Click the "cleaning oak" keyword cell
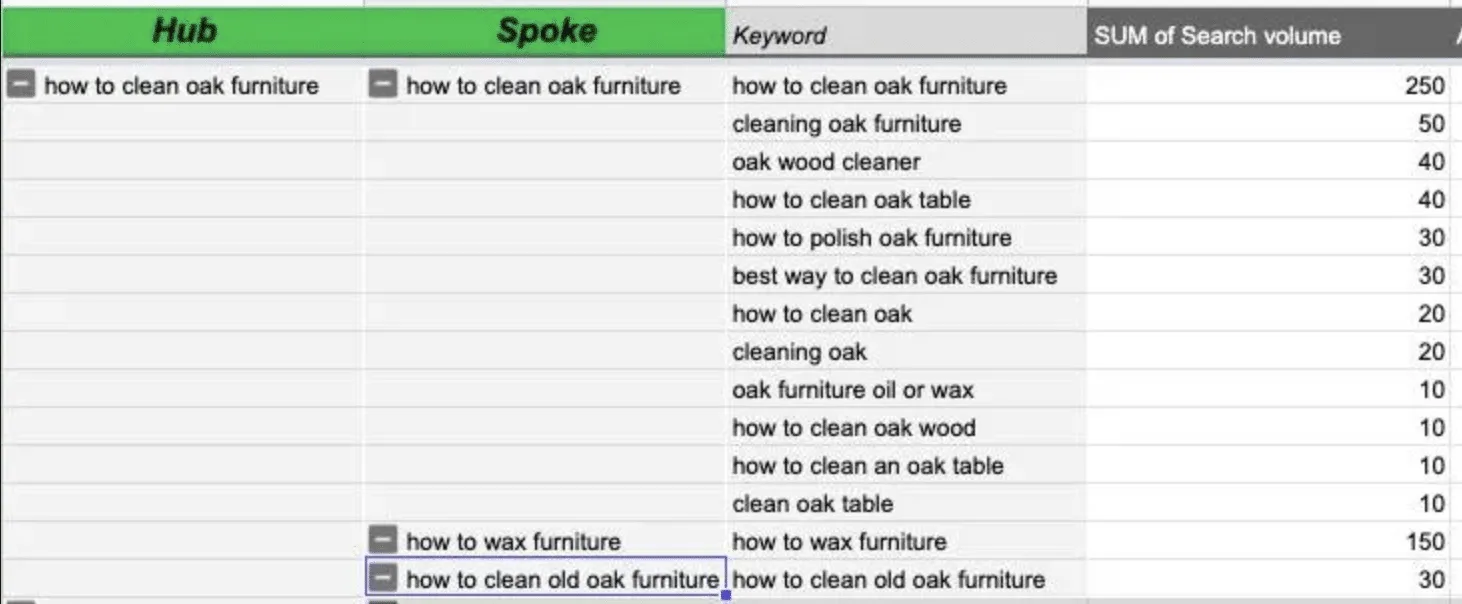This screenshot has width=1462, height=604. [x=906, y=352]
